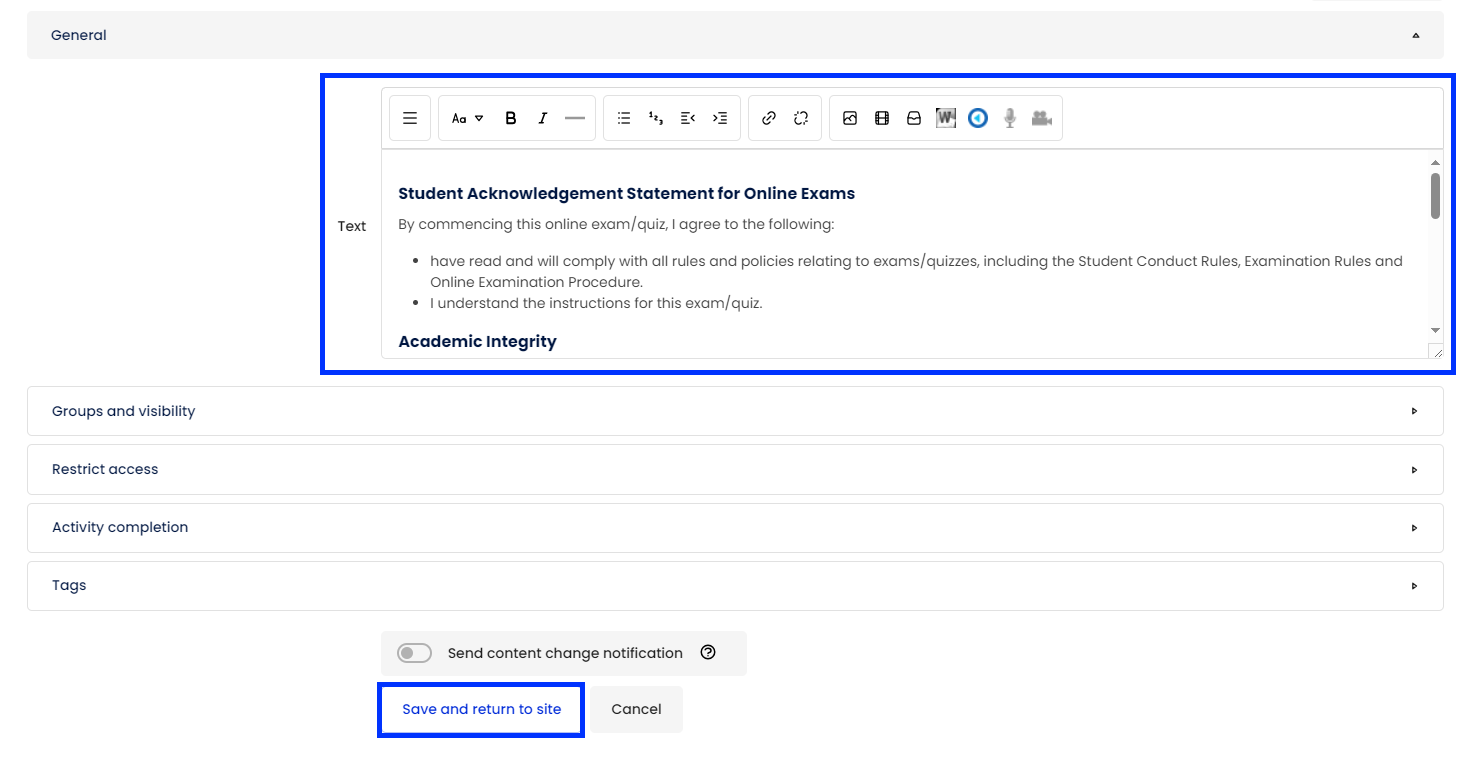Insert unordered bullet list

point(624,118)
